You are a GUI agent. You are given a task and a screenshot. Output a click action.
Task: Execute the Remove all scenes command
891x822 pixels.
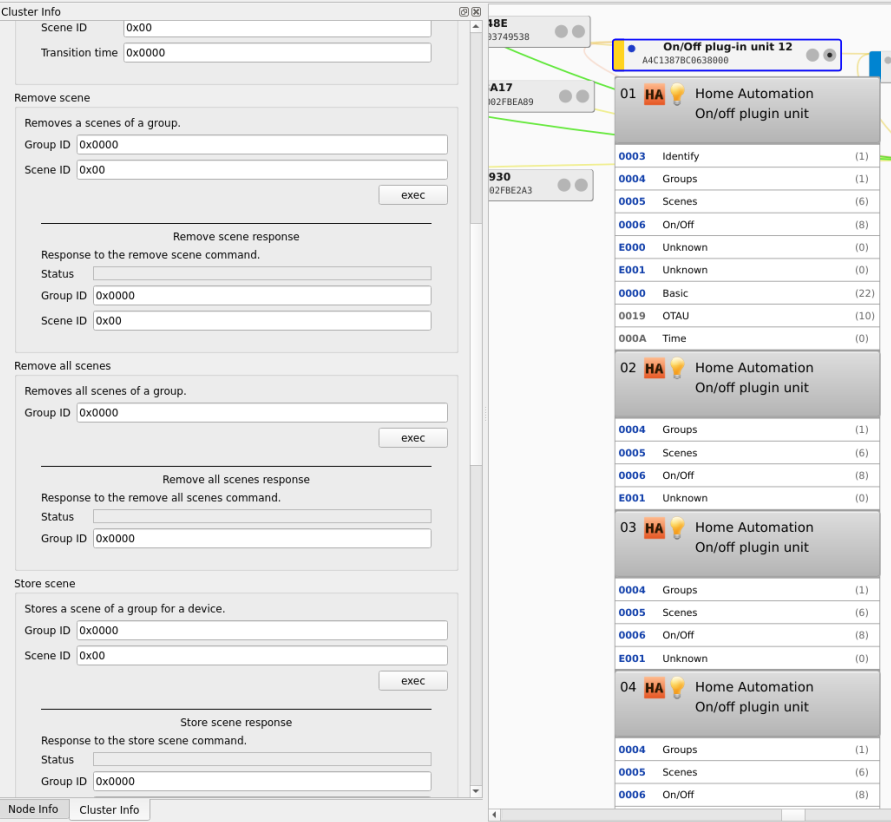pos(413,438)
